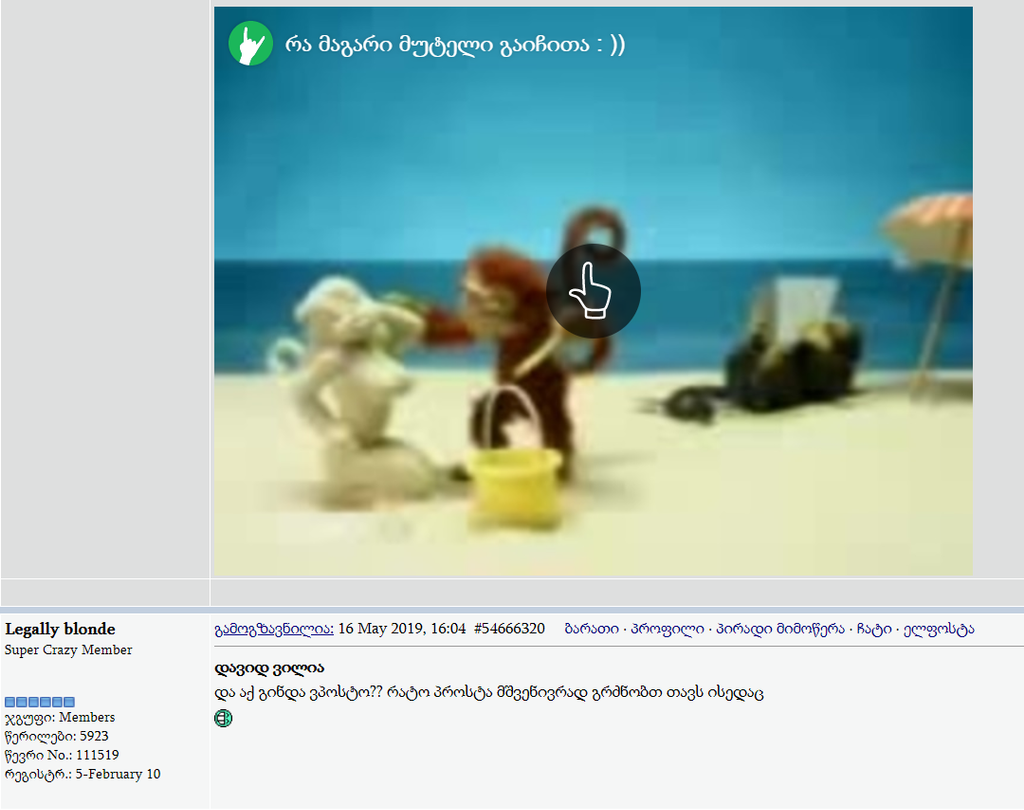Open the პირადი მიმოწერა link
Screen dimensions: 1024x810
click(x=780, y=629)
